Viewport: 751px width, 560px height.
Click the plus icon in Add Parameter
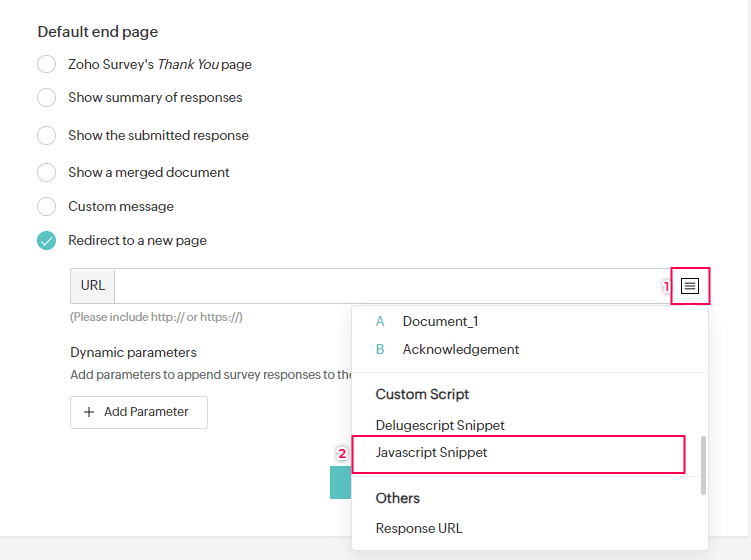point(89,412)
